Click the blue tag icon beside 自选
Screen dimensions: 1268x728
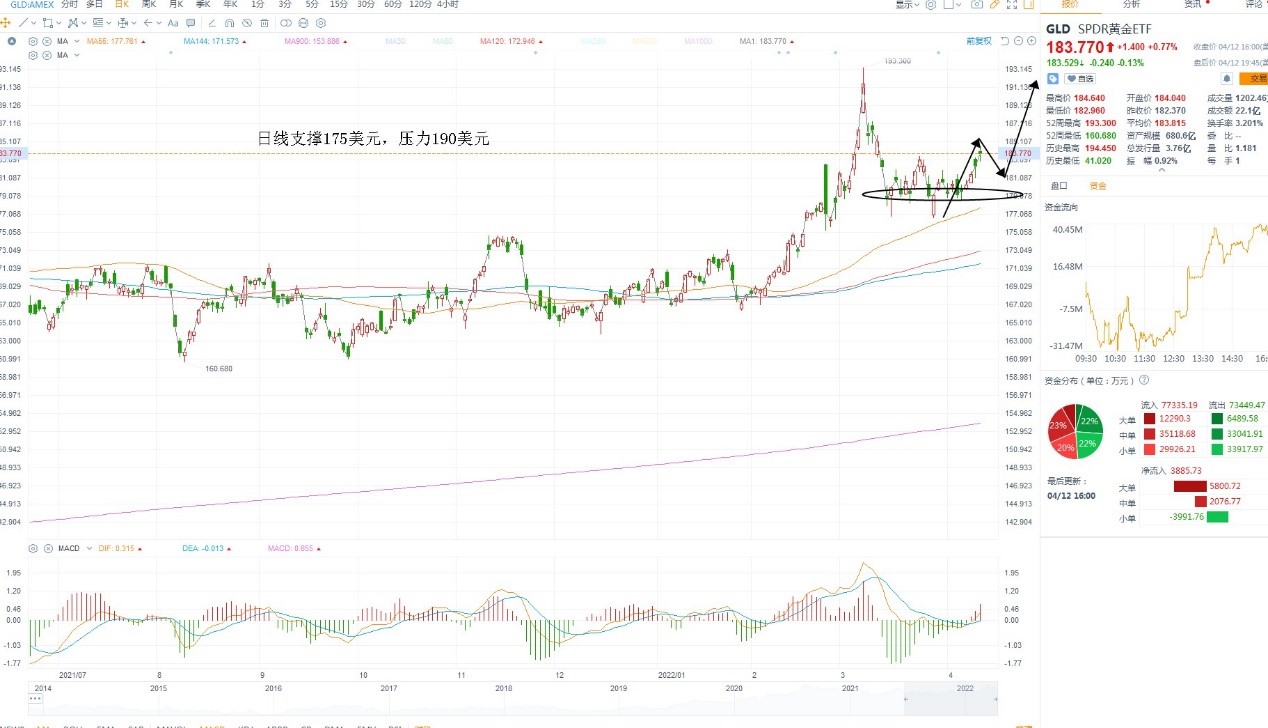(x=1053, y=78)
